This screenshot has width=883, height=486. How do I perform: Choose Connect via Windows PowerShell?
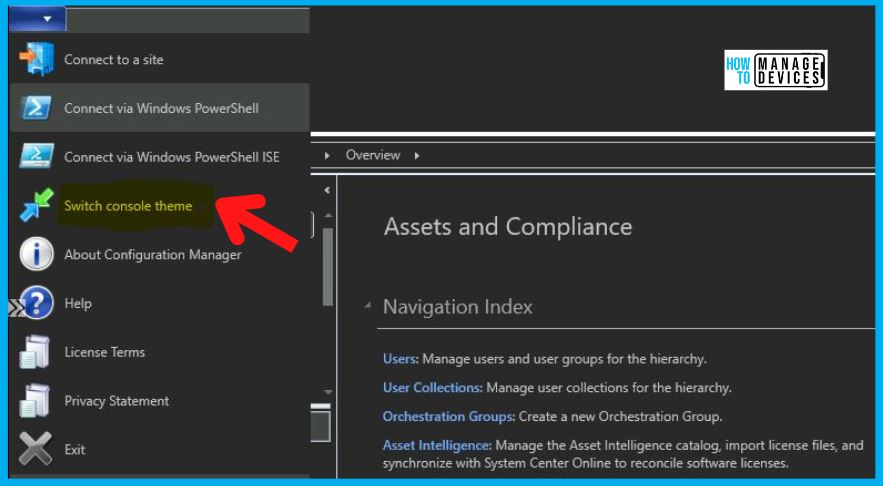pos(162,108)
